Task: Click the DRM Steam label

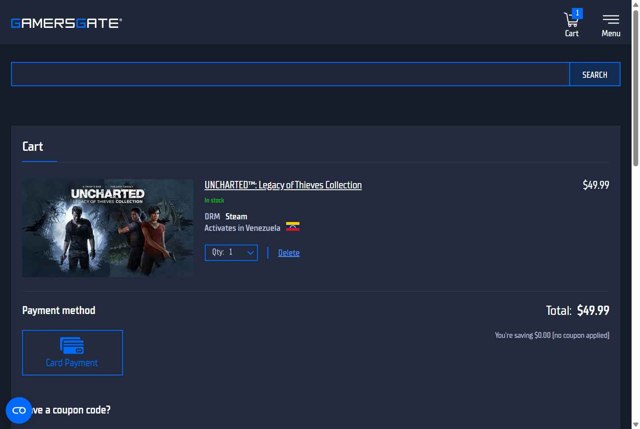Action: point(226,216)
